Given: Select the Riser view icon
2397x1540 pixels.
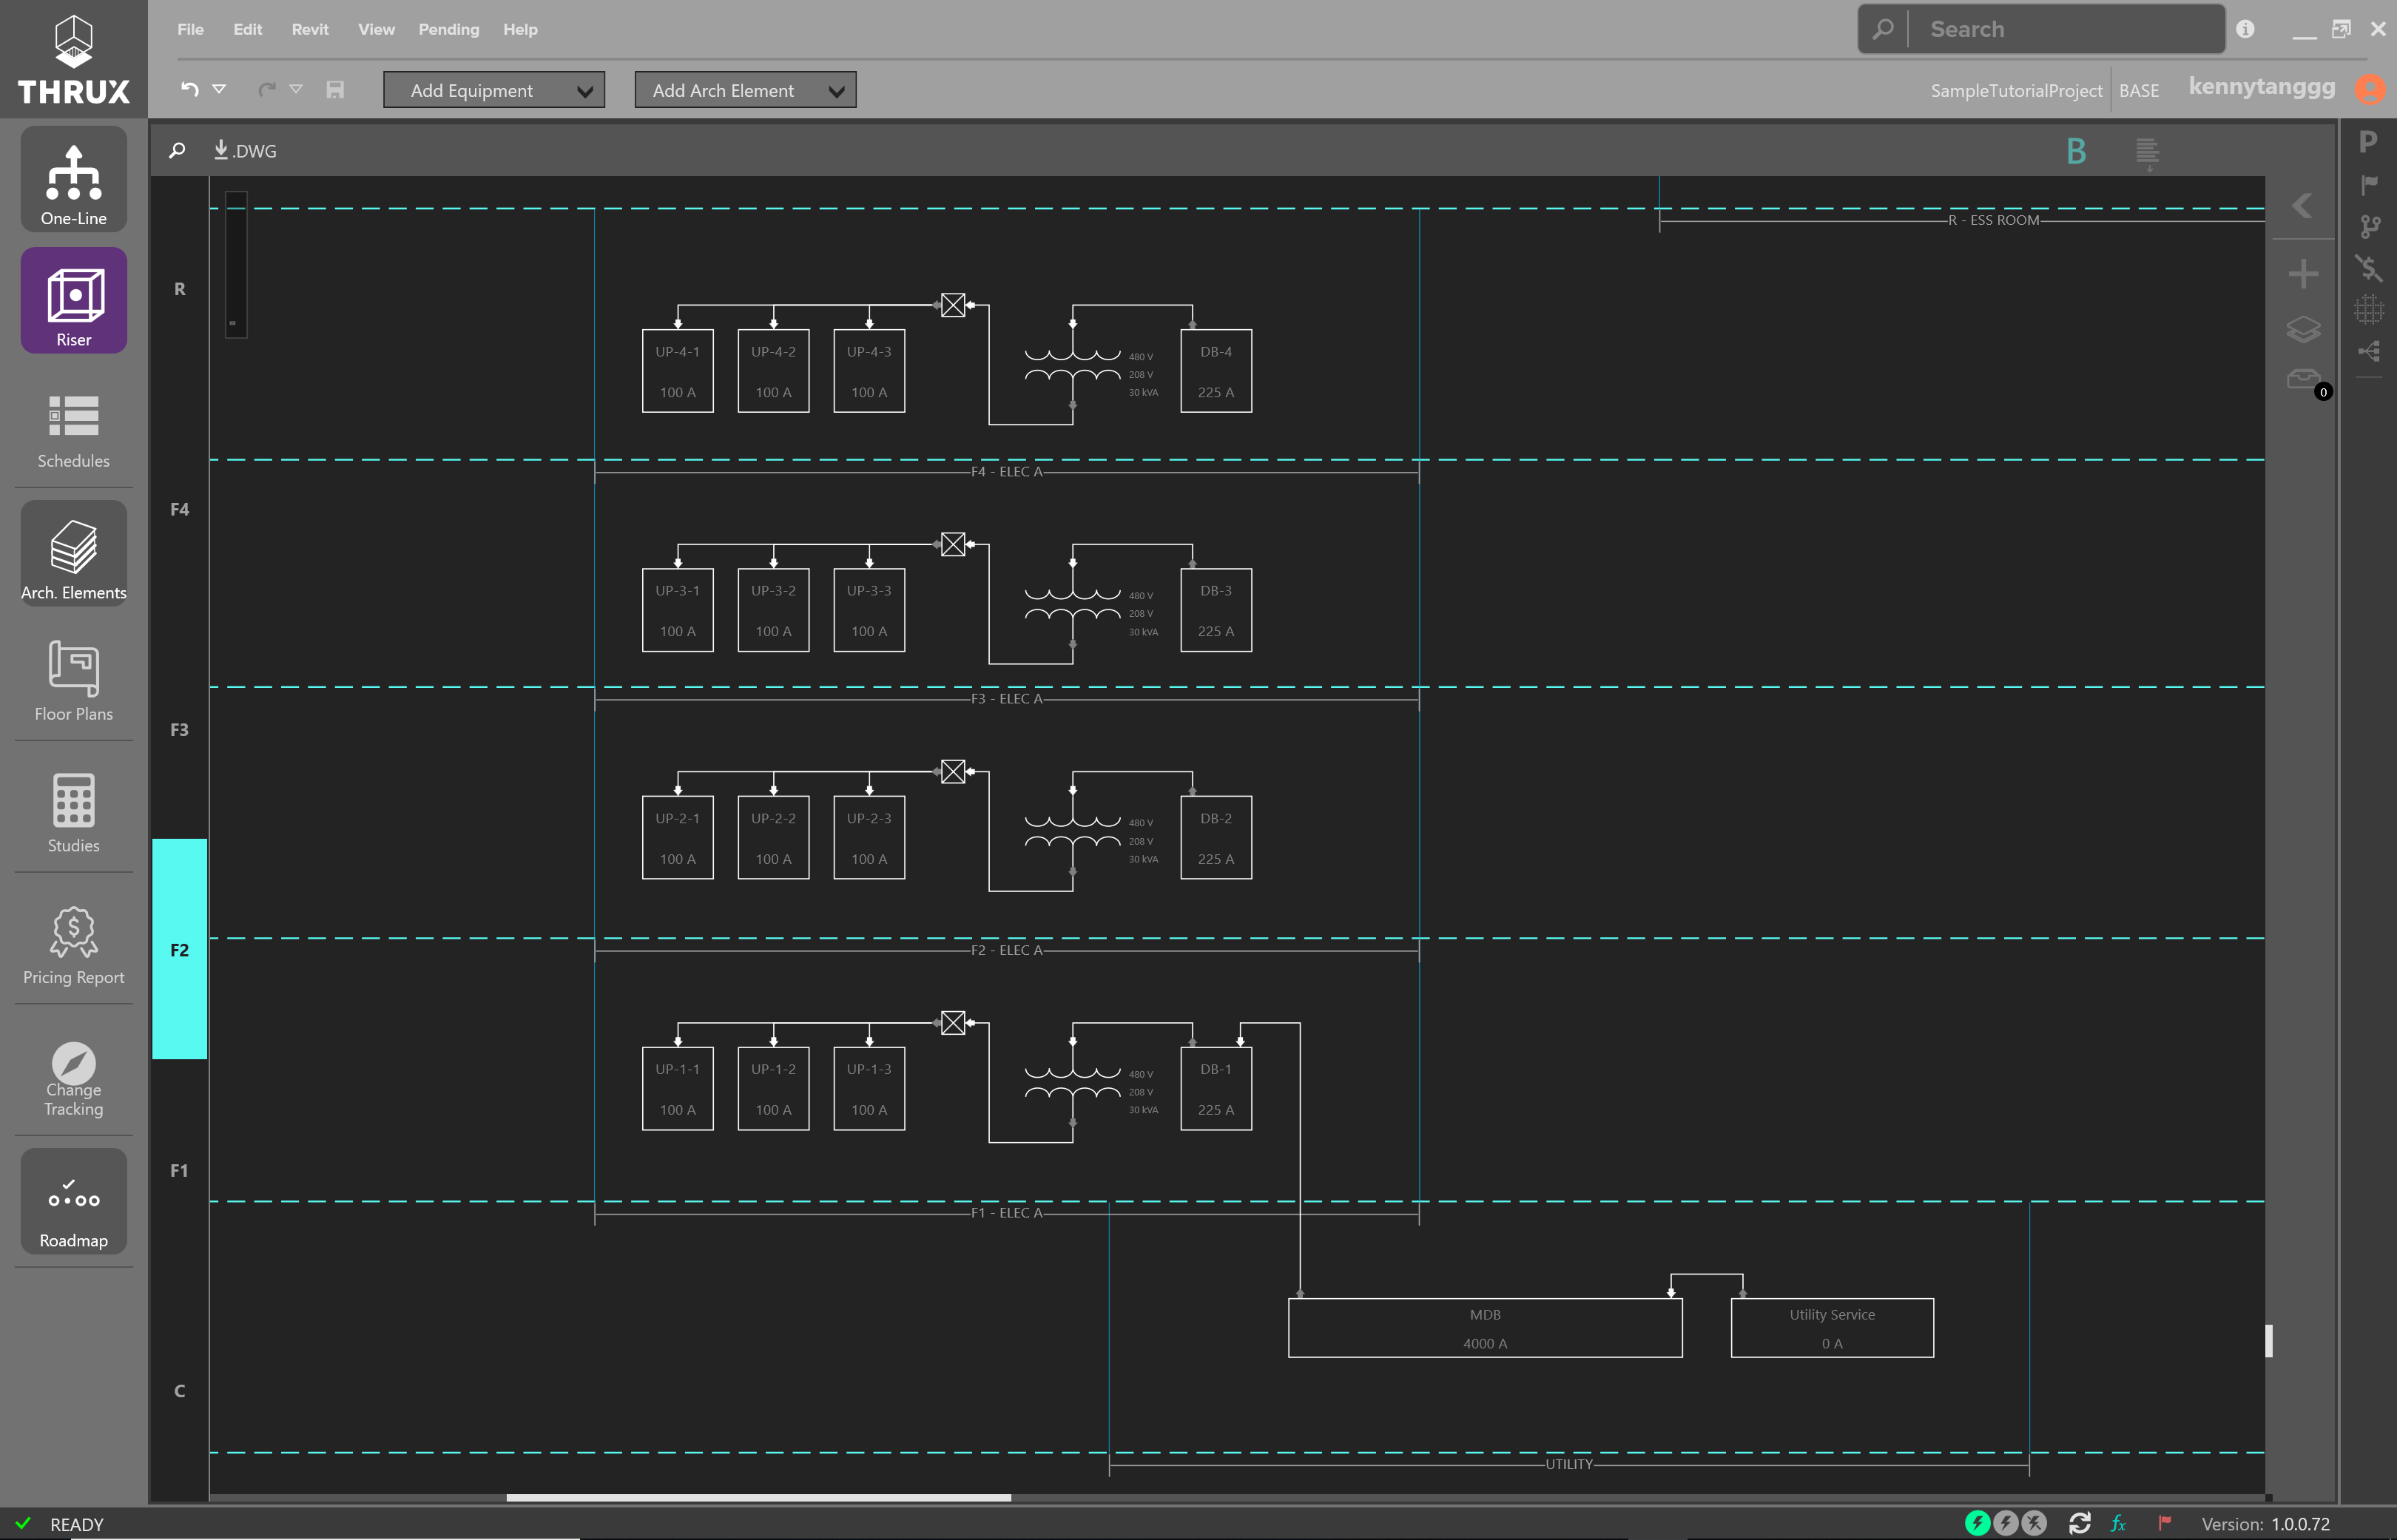Looking at the screenshot, I should pyautogui.click(x=73, y=300).
